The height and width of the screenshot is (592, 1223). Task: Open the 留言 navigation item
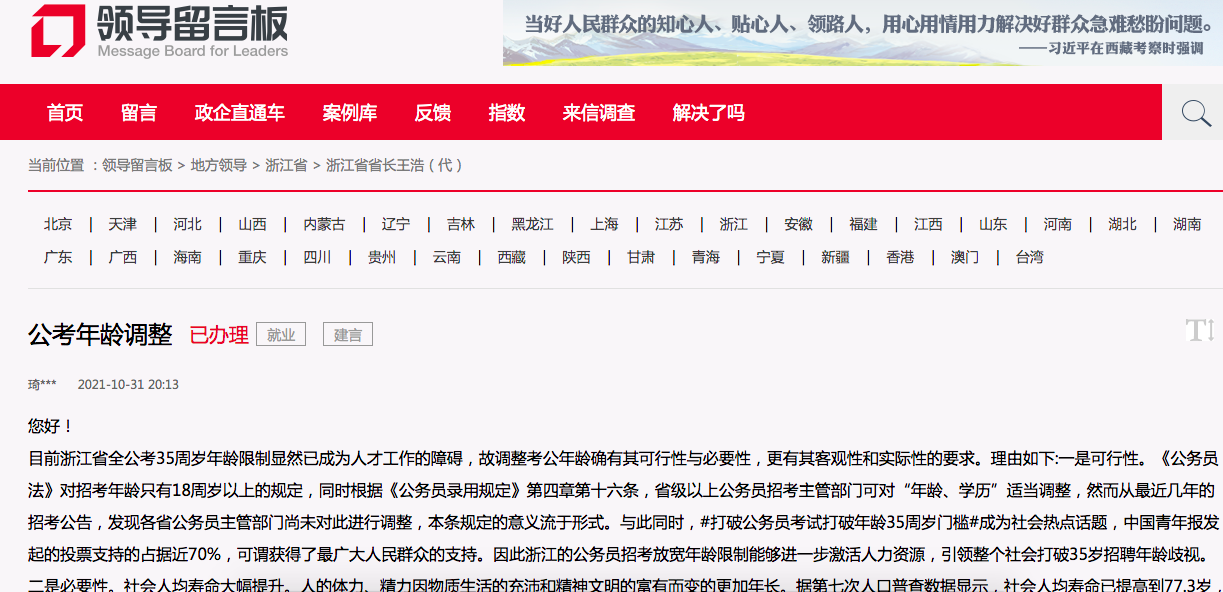[139, 112]
